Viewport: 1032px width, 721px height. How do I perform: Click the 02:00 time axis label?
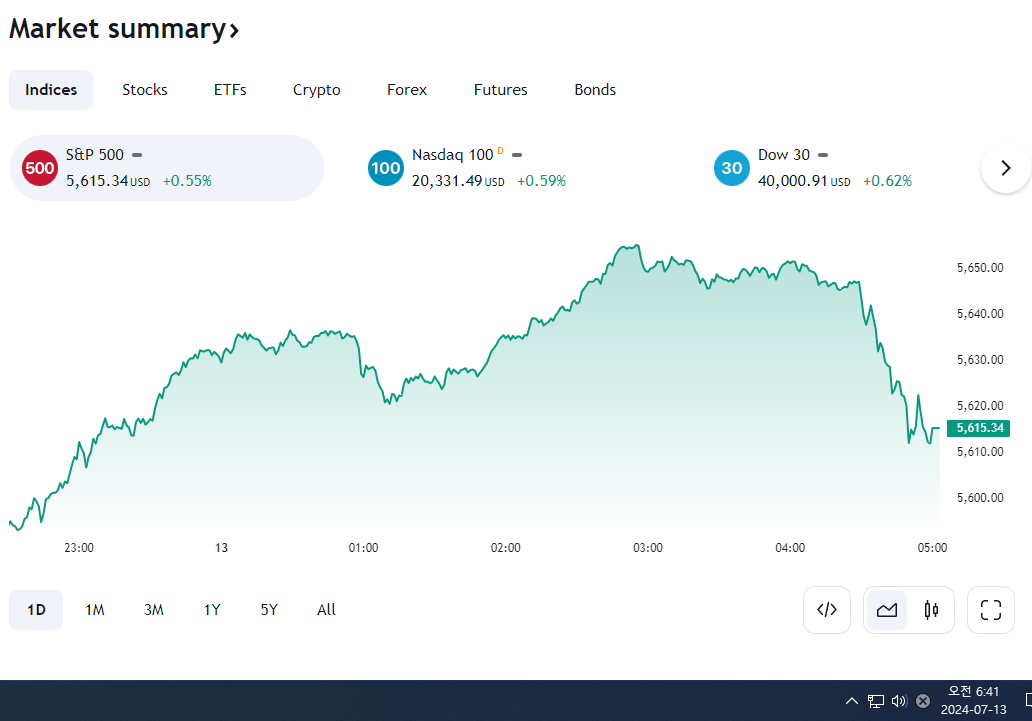(505, 548)
